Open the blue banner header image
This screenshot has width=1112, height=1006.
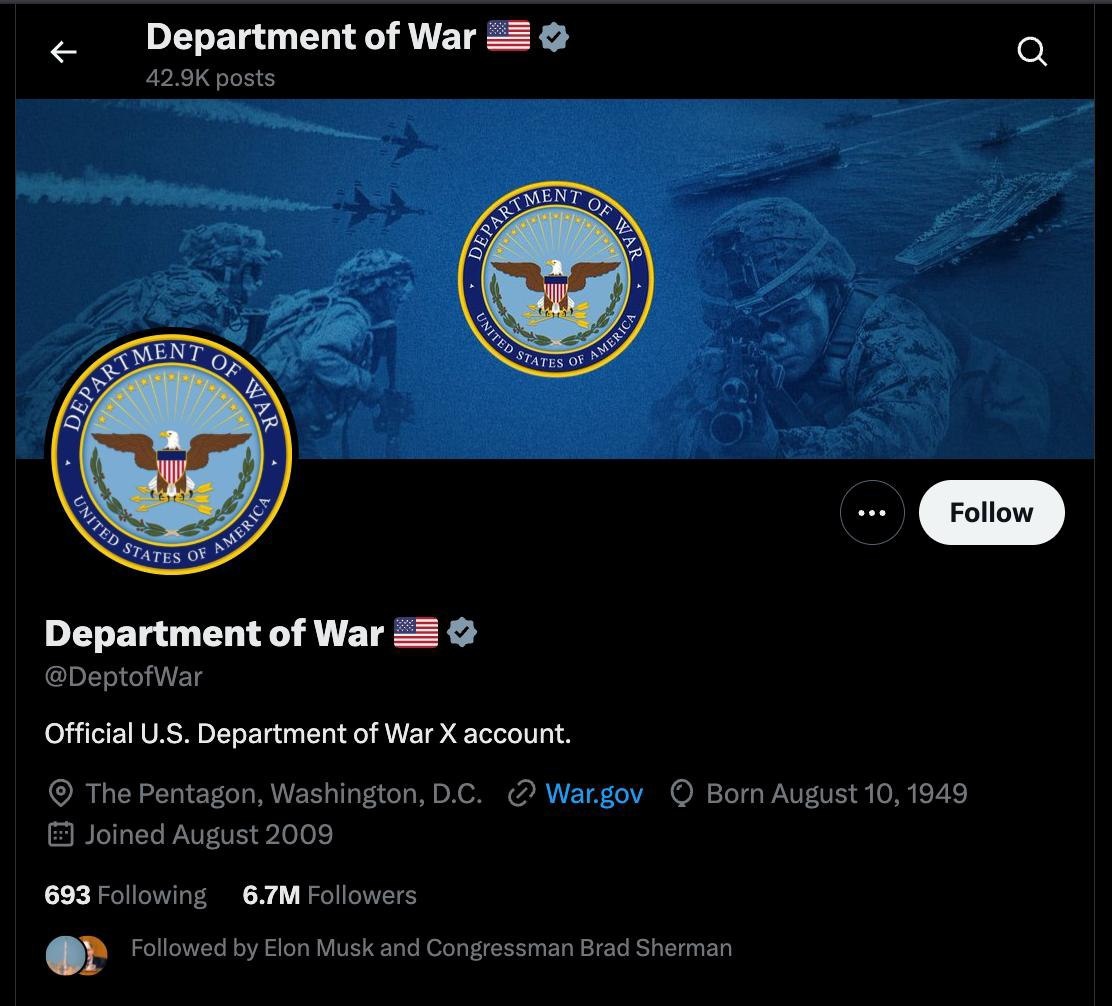(555, 279)
